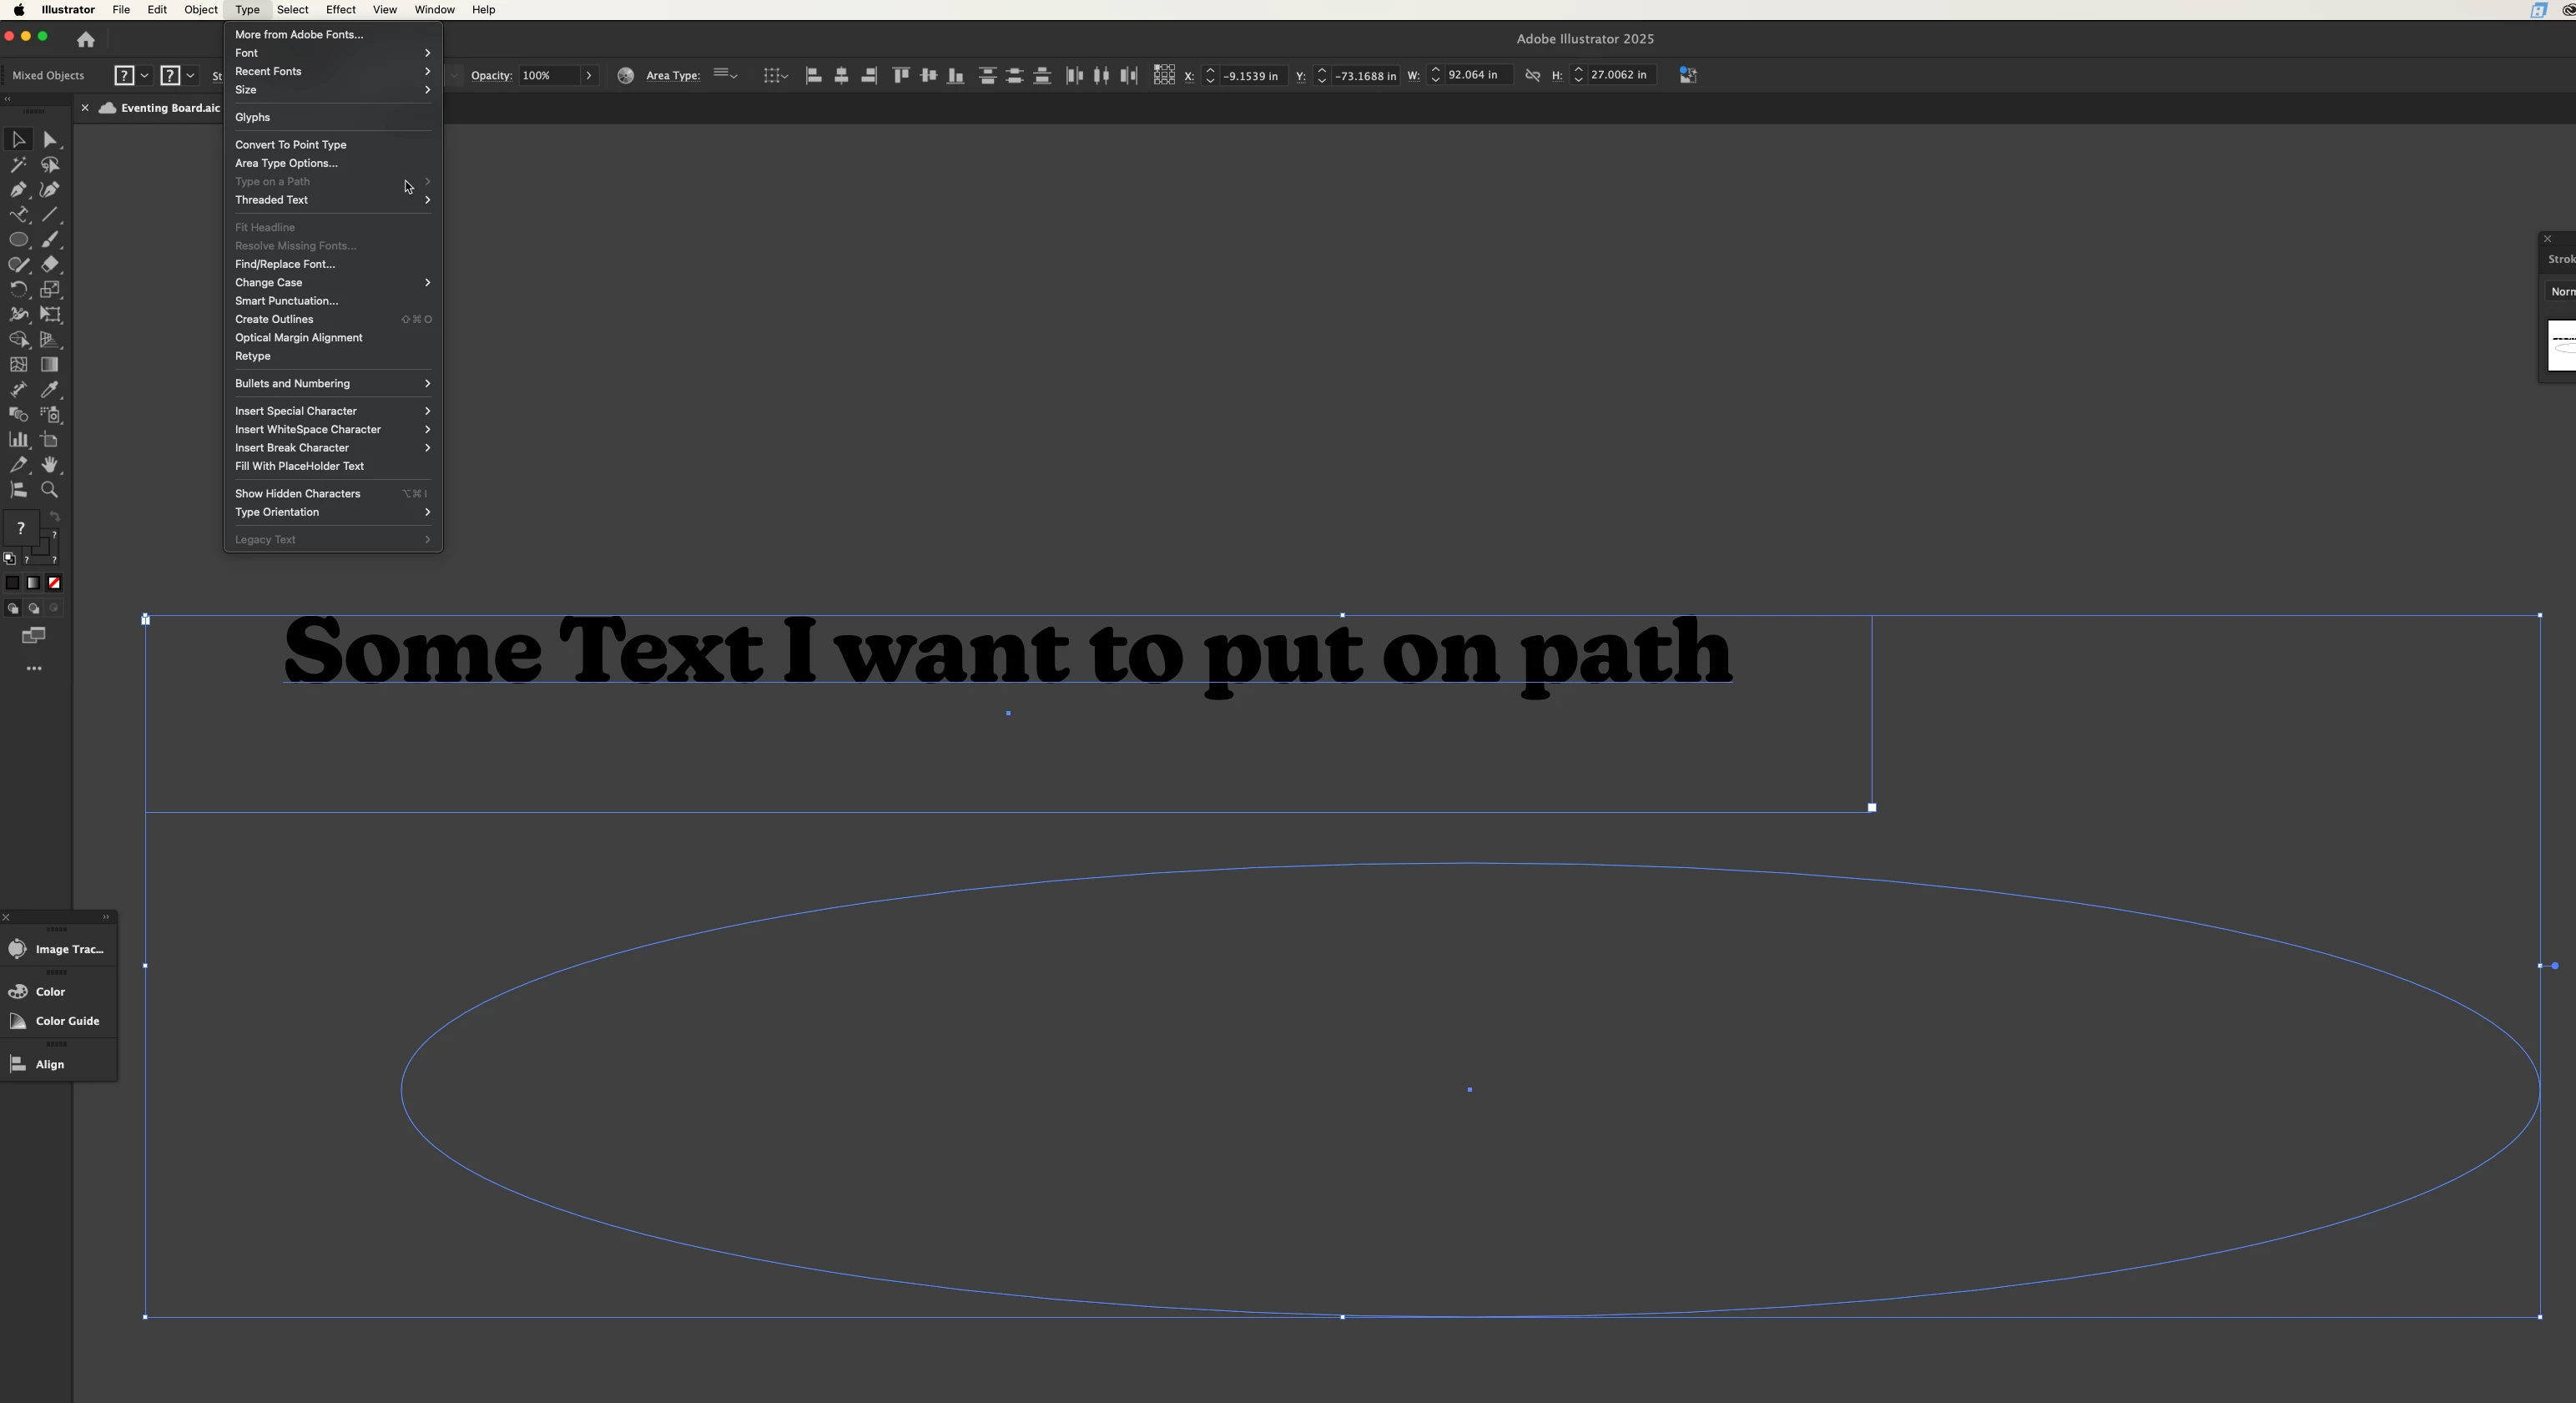Open the Select menu in menu bar

pos(292,9)
